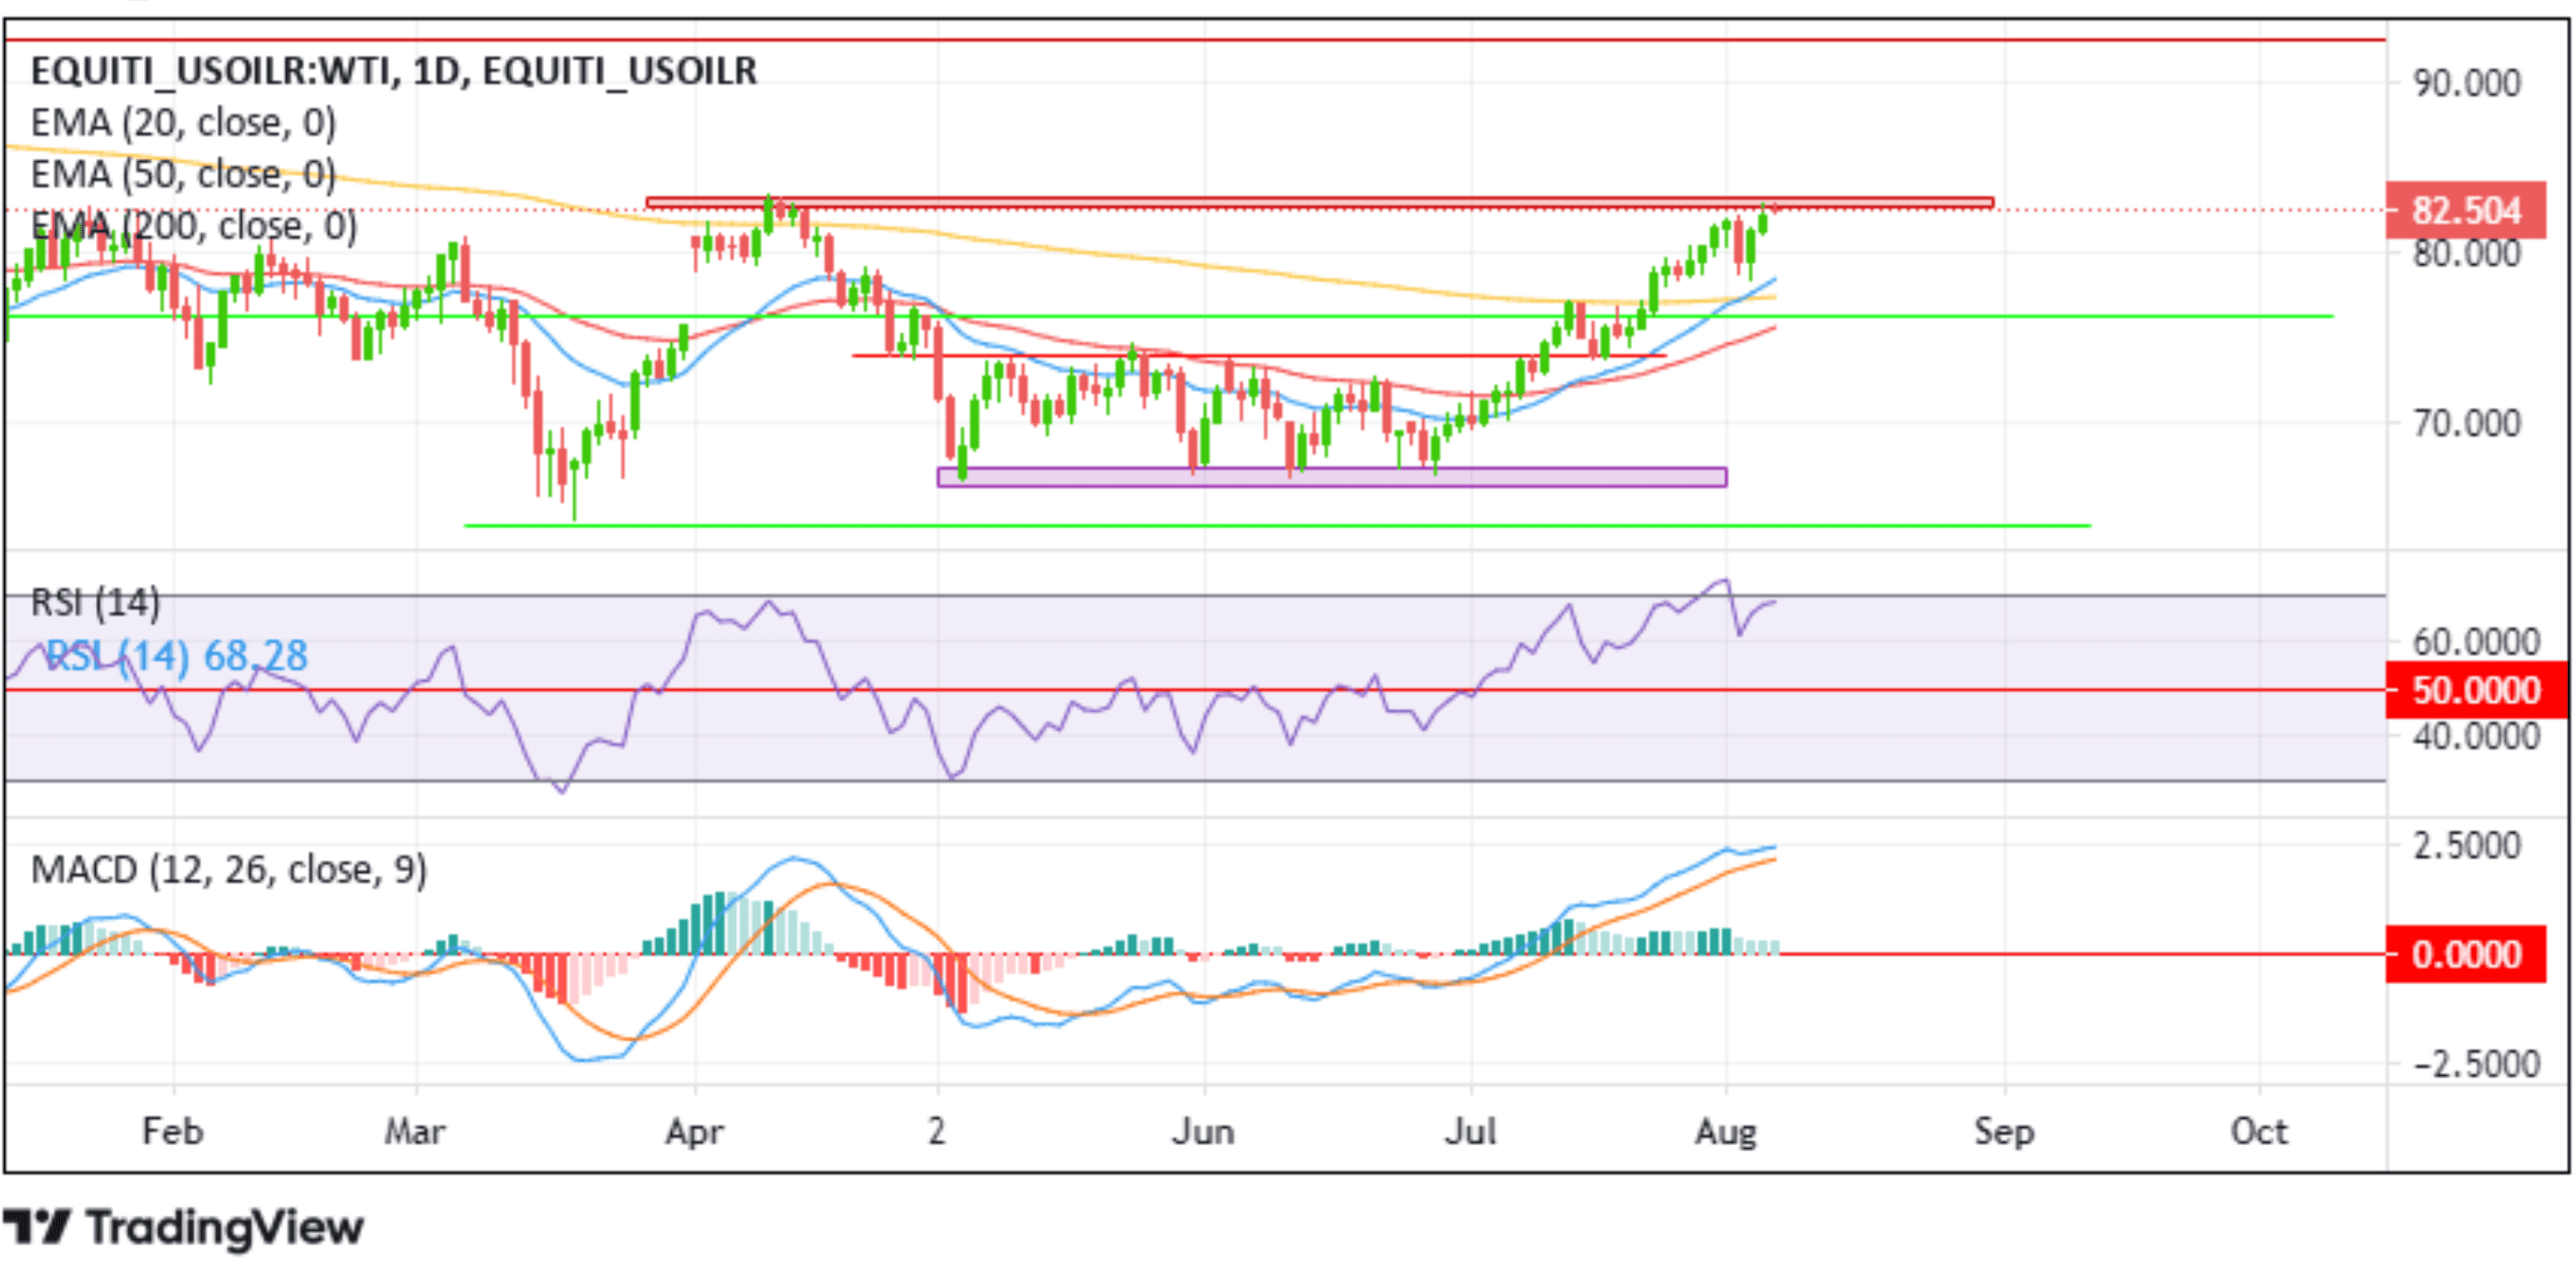
Task: Click the Oct date axis label
Action: pos(2259,1132)
